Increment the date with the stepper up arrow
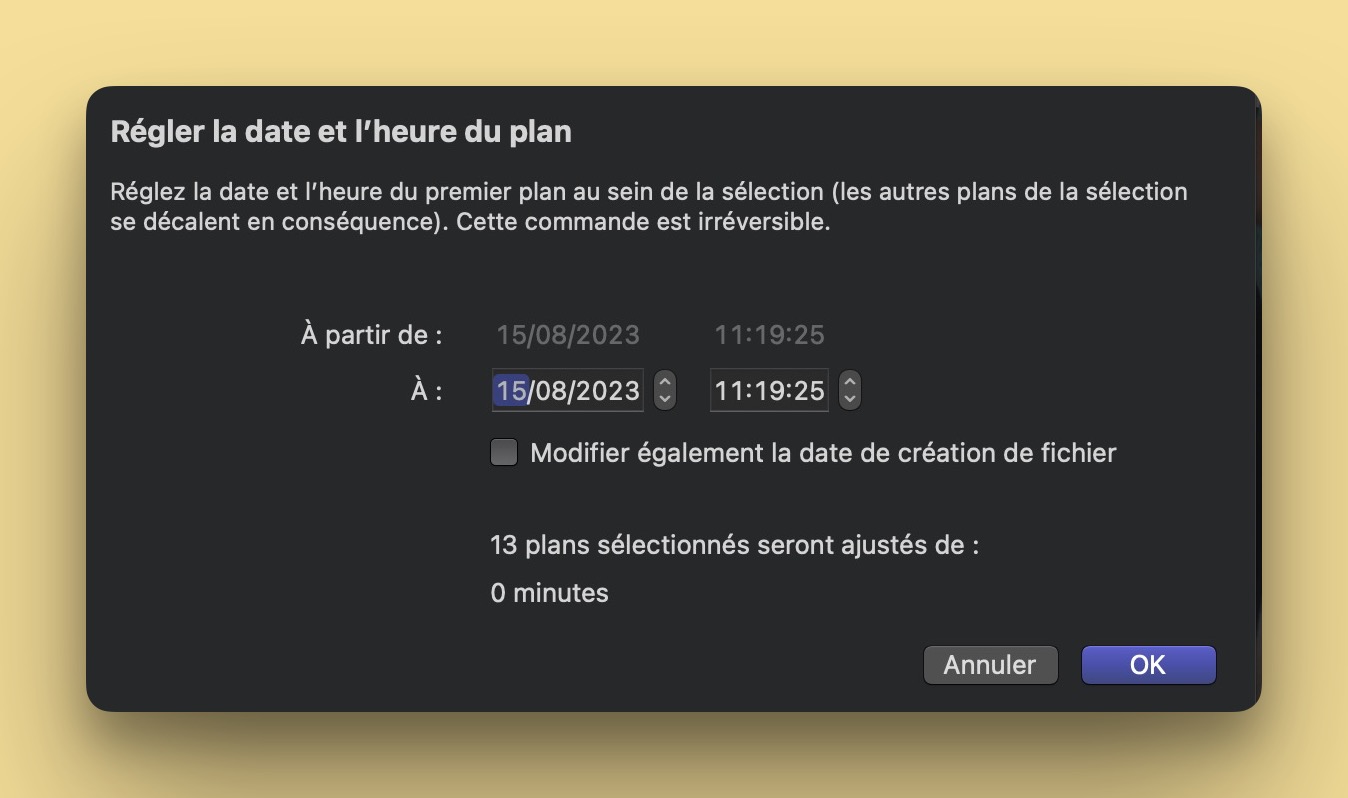 tap(664, 381)
